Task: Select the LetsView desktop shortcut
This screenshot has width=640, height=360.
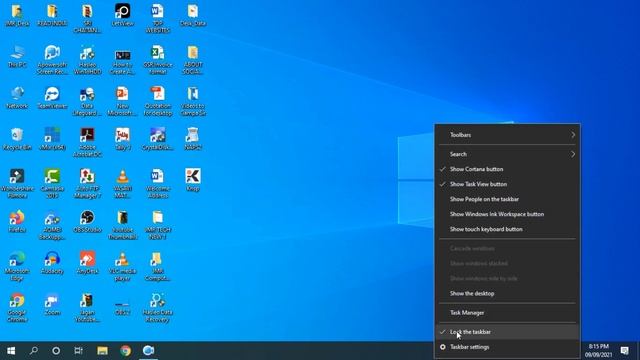Action: pyautogui.click(x=122, y=15)
